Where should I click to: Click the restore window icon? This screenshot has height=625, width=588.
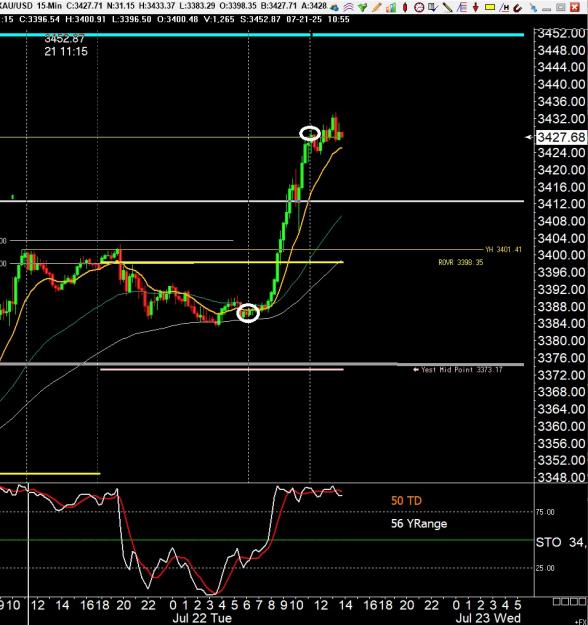(560, 7)
